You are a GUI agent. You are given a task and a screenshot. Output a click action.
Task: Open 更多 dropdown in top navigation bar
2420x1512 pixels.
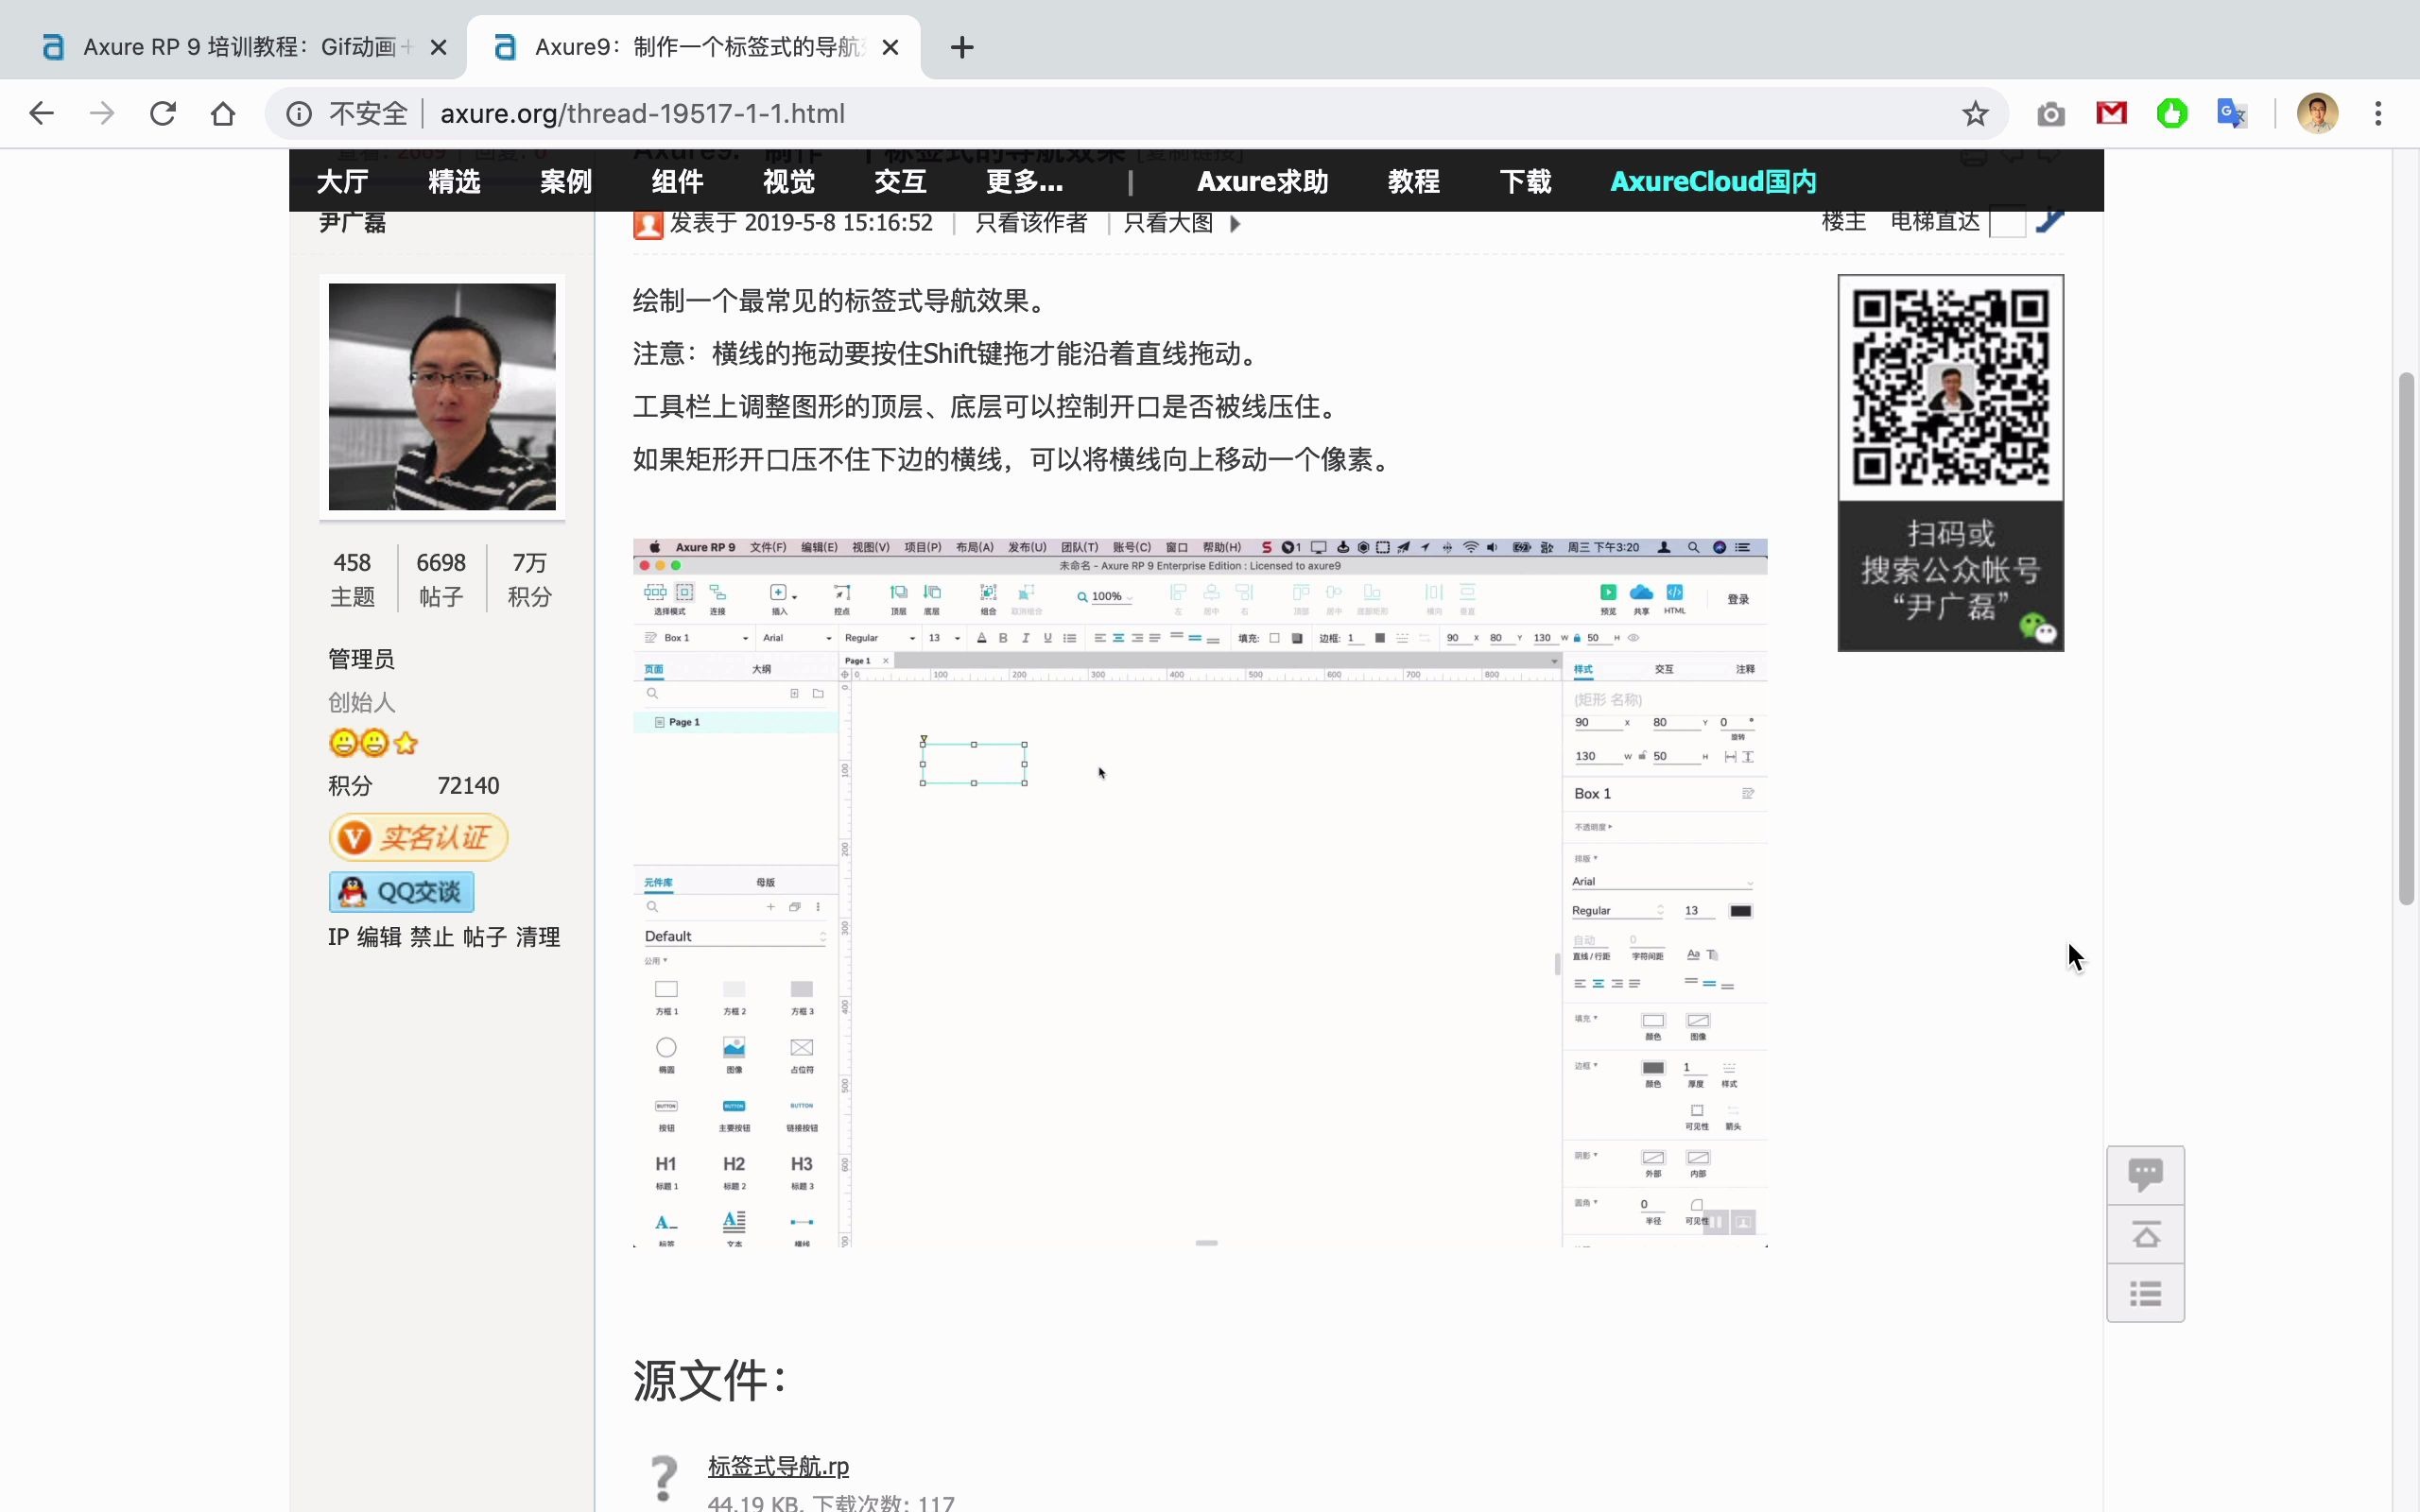click(x=1021, y=181)
